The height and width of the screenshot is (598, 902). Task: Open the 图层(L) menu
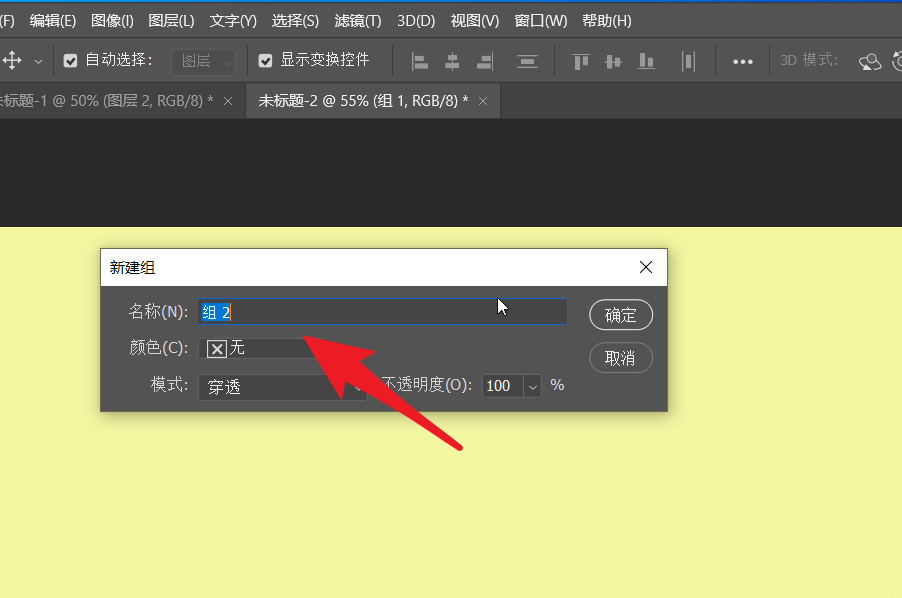[x=171, y=20]
